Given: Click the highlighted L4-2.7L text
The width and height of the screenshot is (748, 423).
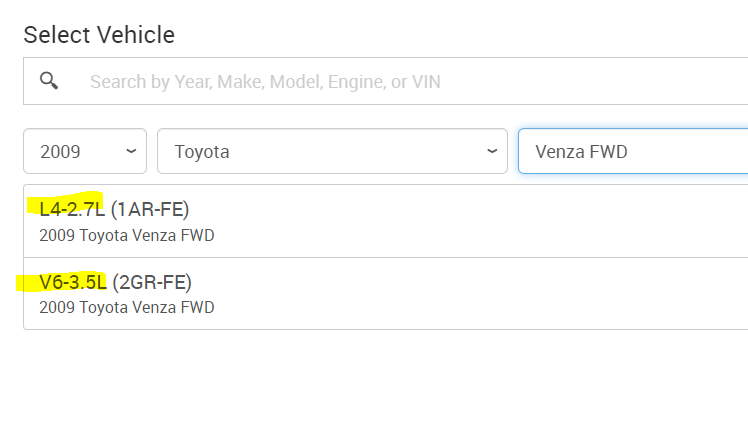Looking at the screenshot, I should pyautogui.click(x=72, y=209).
